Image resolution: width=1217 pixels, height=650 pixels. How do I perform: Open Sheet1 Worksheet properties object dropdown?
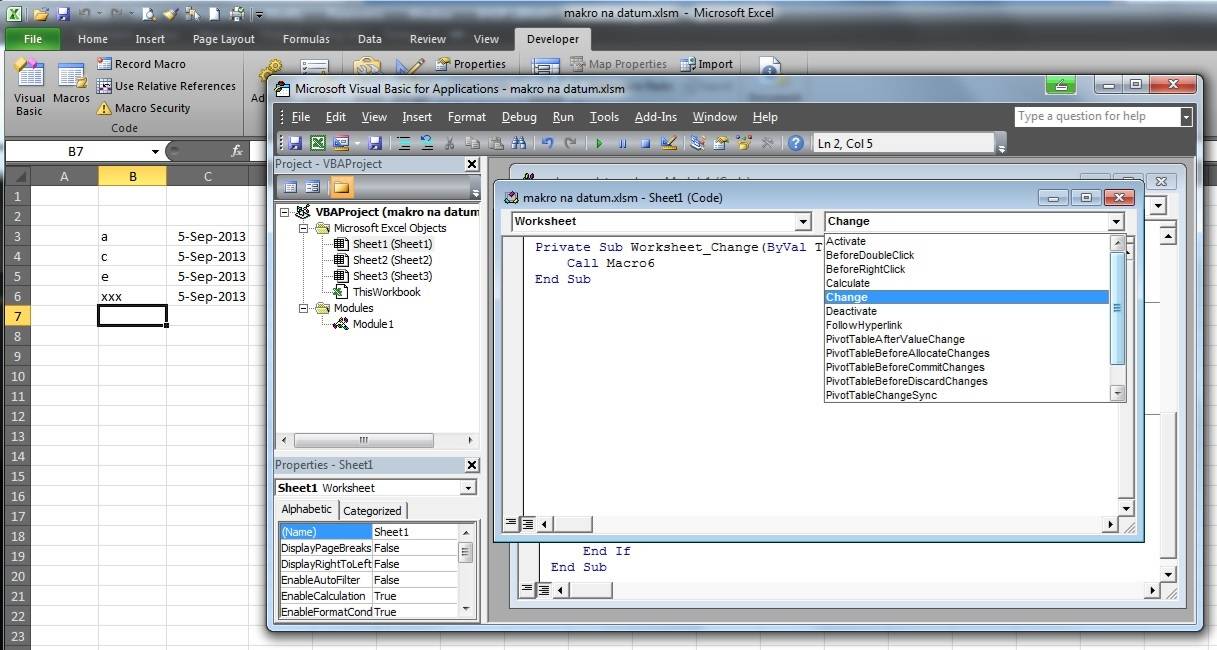tap(468, 488)
